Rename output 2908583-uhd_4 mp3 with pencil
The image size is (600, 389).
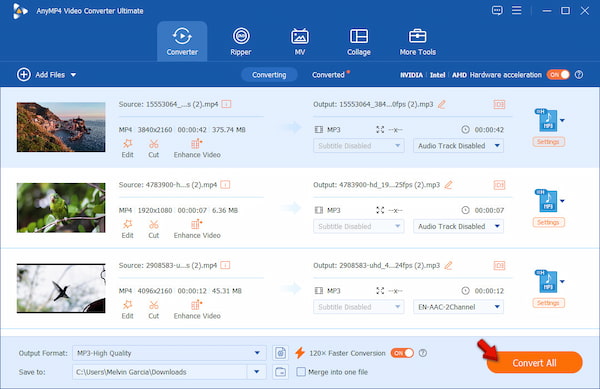[x=448, y=265]
